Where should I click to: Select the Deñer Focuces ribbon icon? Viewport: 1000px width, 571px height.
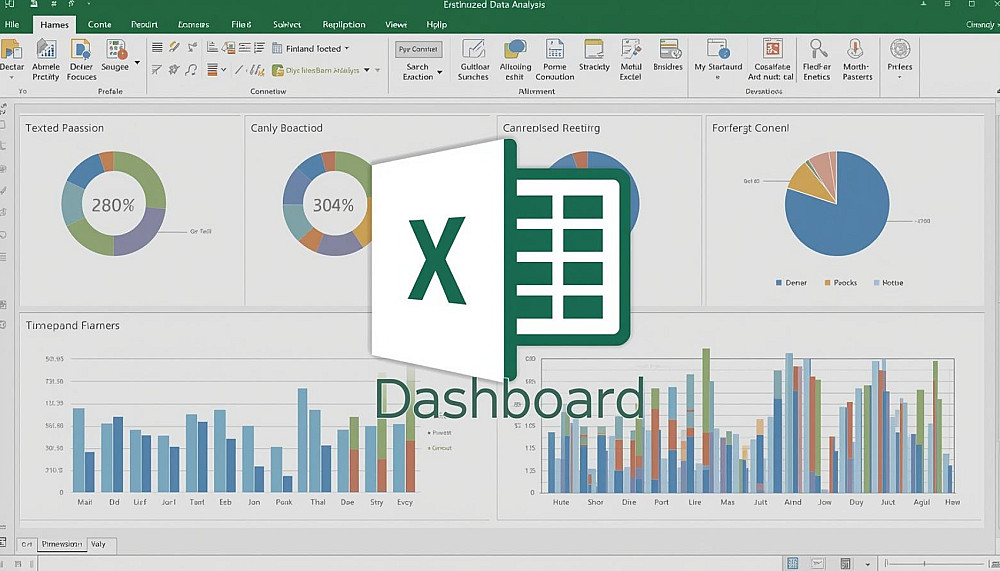pyautogui.click(x=81, y=49)
